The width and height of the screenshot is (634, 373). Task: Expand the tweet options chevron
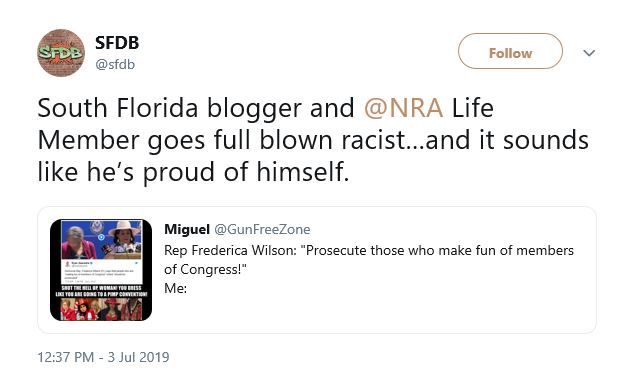tap(589, 53)
